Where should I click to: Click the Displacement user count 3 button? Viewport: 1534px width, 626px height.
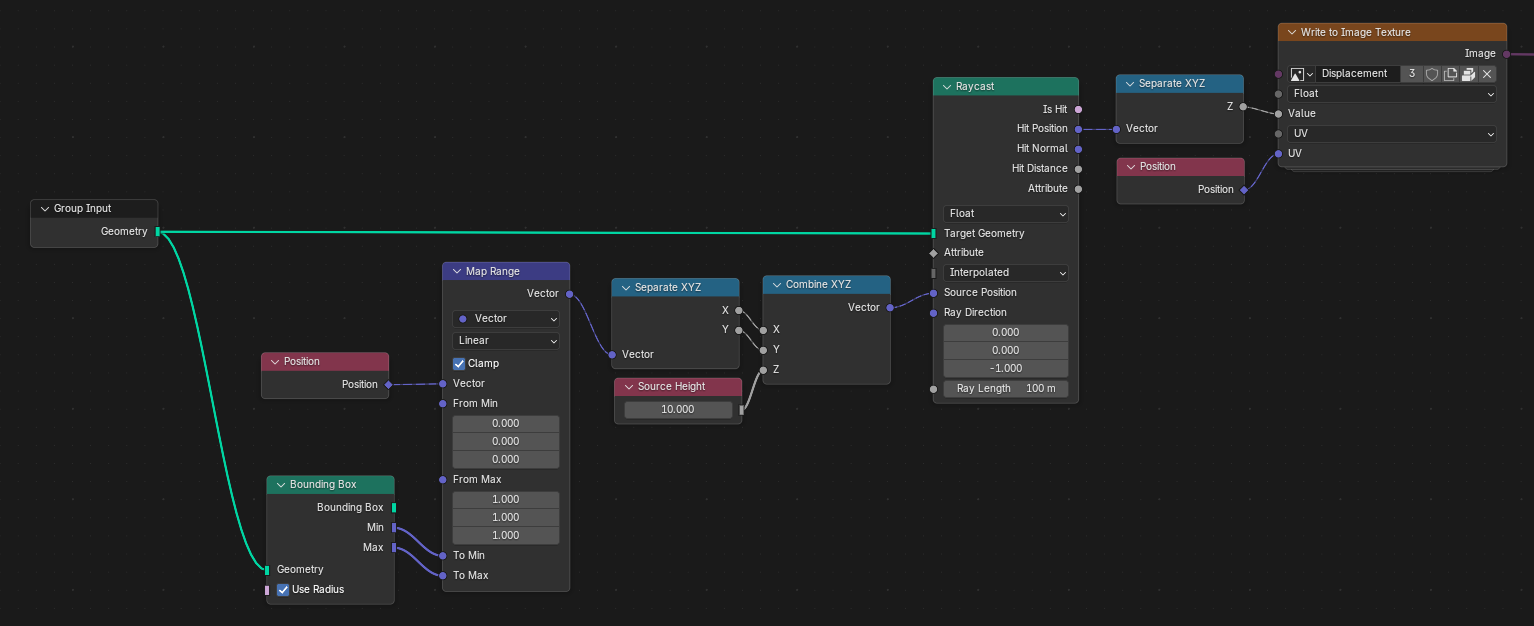(1412, 74)
